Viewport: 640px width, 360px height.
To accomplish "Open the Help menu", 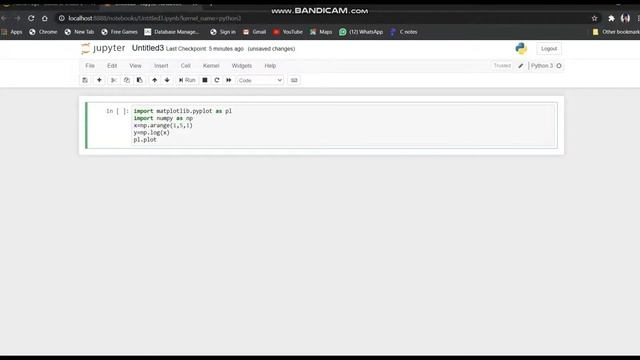I will pos(270,66).
